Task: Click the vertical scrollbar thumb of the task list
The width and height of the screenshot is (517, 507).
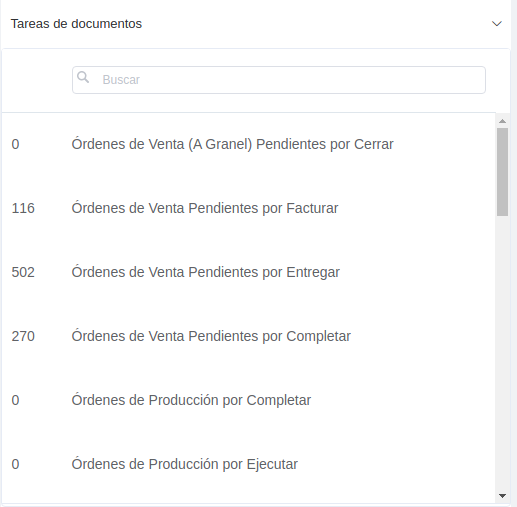Action: coord(502,172)
